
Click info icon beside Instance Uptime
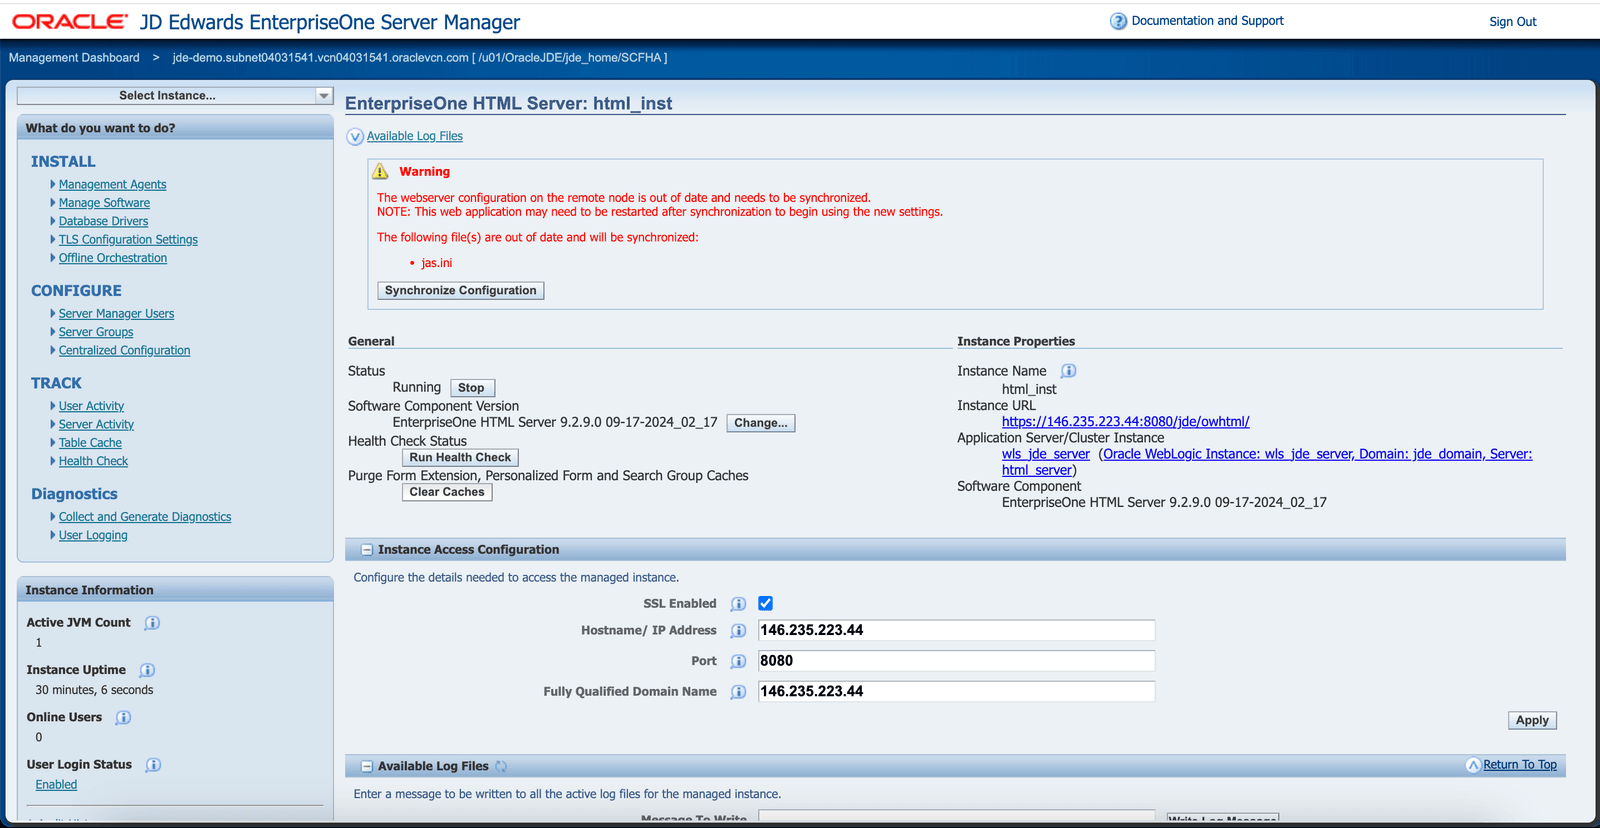147,670
